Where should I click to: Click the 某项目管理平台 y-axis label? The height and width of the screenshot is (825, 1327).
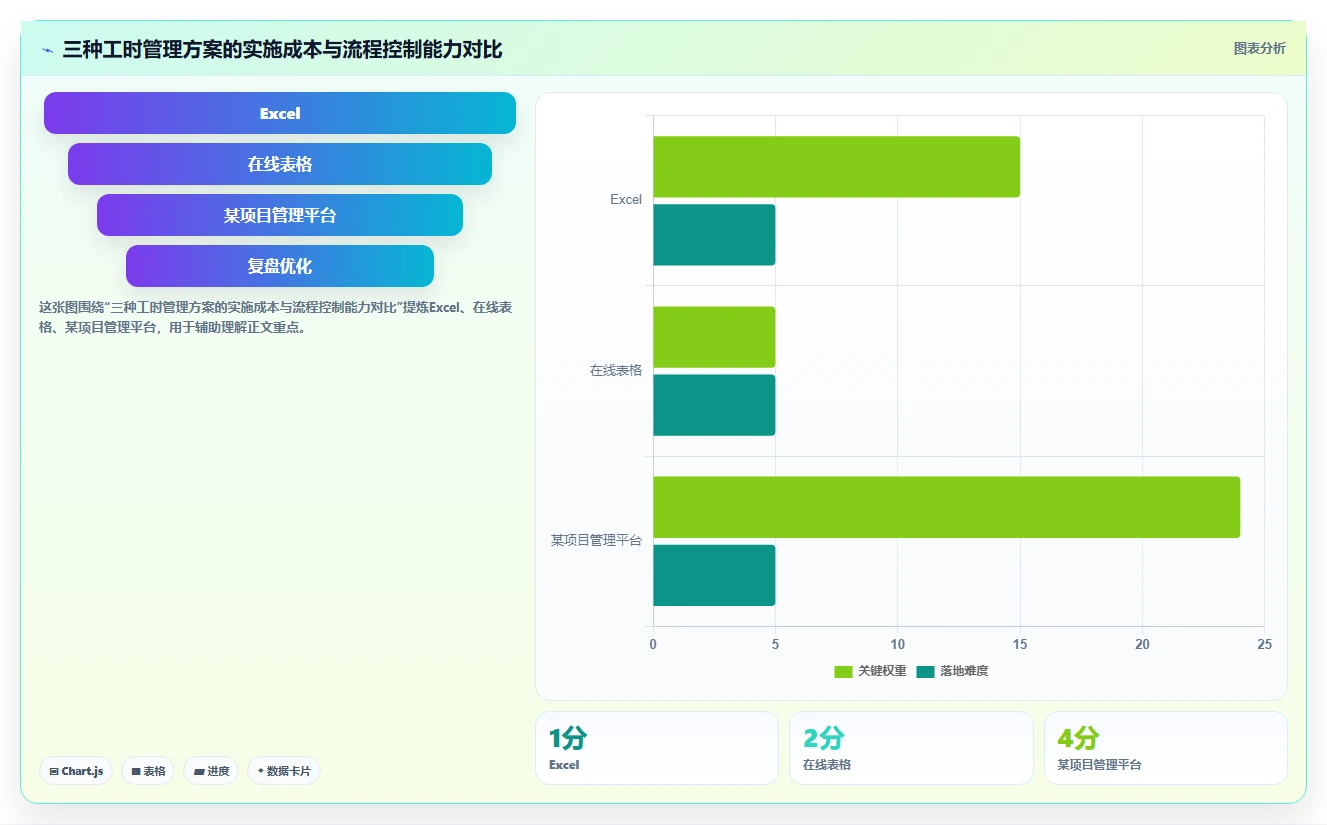597,540
